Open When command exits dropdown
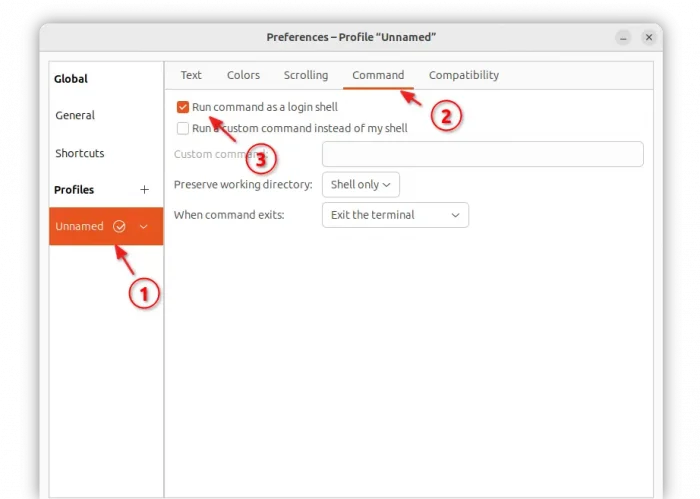This screenshot has height=499, width=700. [395, 215]
